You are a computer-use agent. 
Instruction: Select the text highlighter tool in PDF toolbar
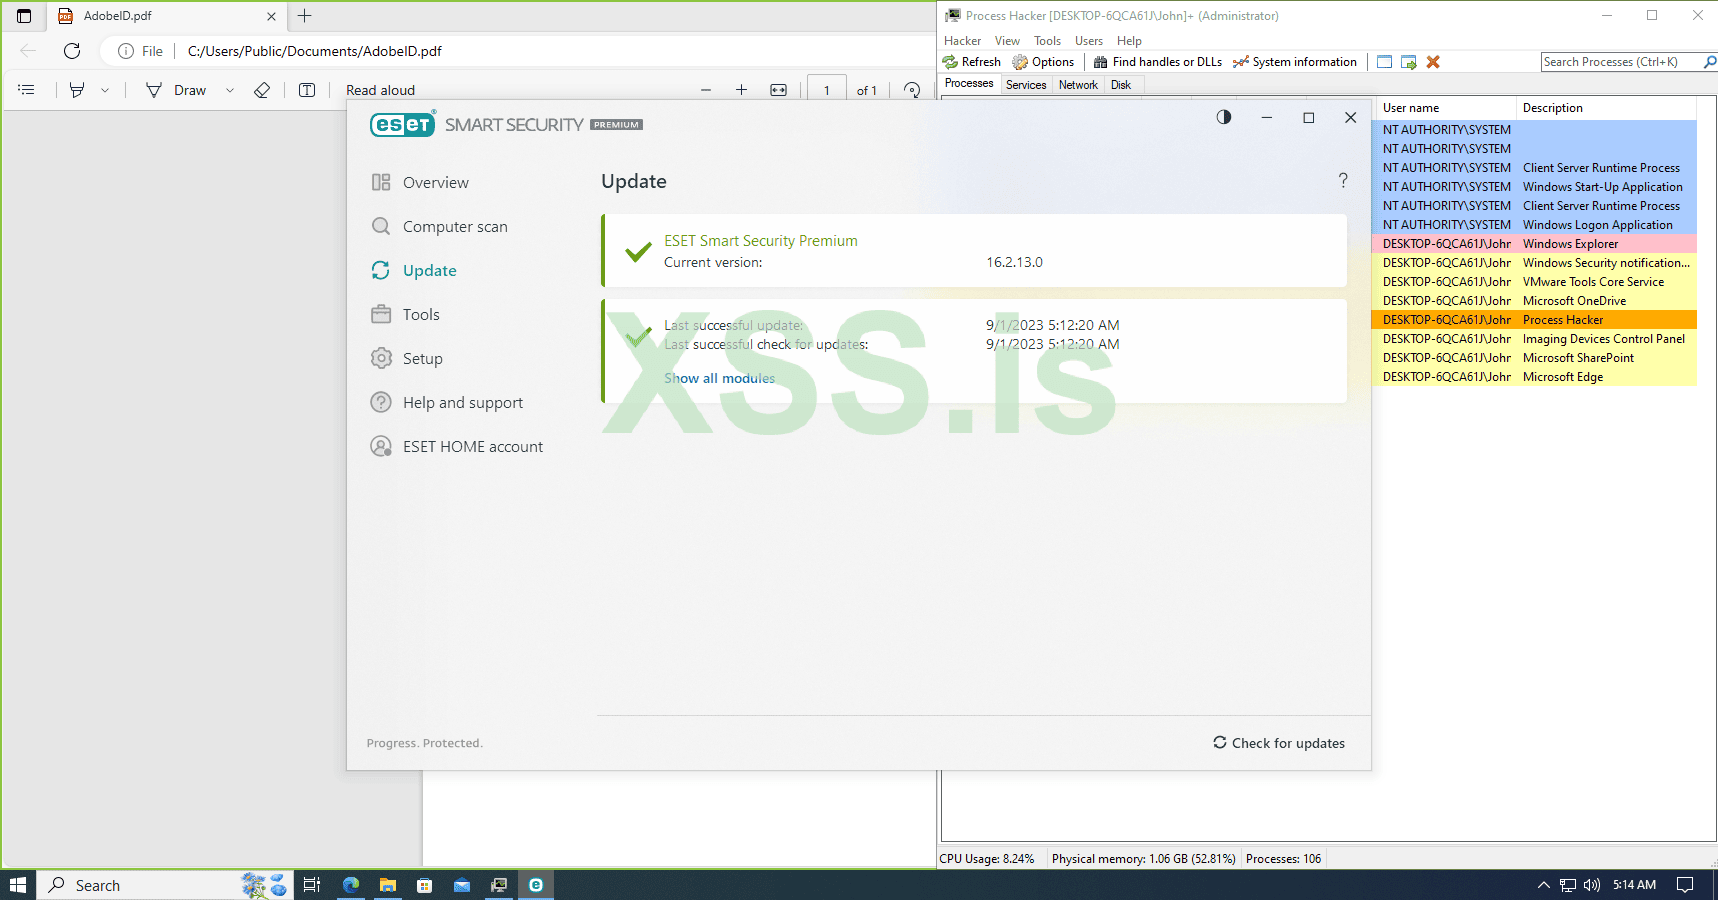click(76, 89)
